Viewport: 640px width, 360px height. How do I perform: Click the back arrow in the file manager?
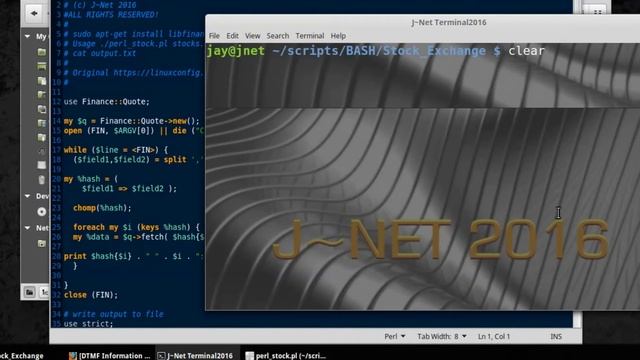(x=34, y=13)
